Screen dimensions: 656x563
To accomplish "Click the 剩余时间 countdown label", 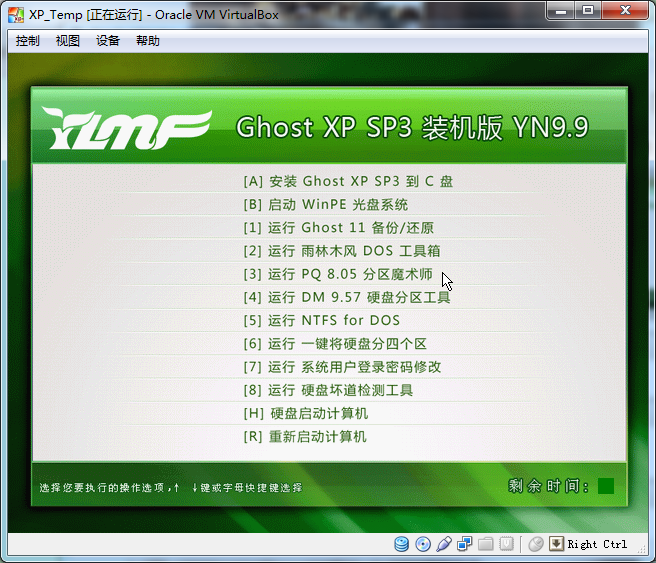I will click(x=548, y=486).
